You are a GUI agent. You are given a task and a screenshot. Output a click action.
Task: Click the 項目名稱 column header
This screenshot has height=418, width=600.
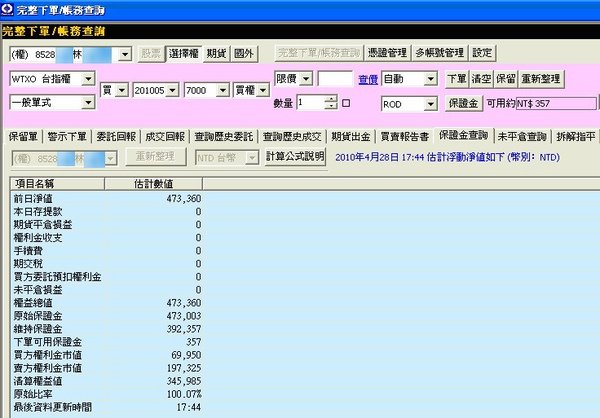(x=57, y=184)
